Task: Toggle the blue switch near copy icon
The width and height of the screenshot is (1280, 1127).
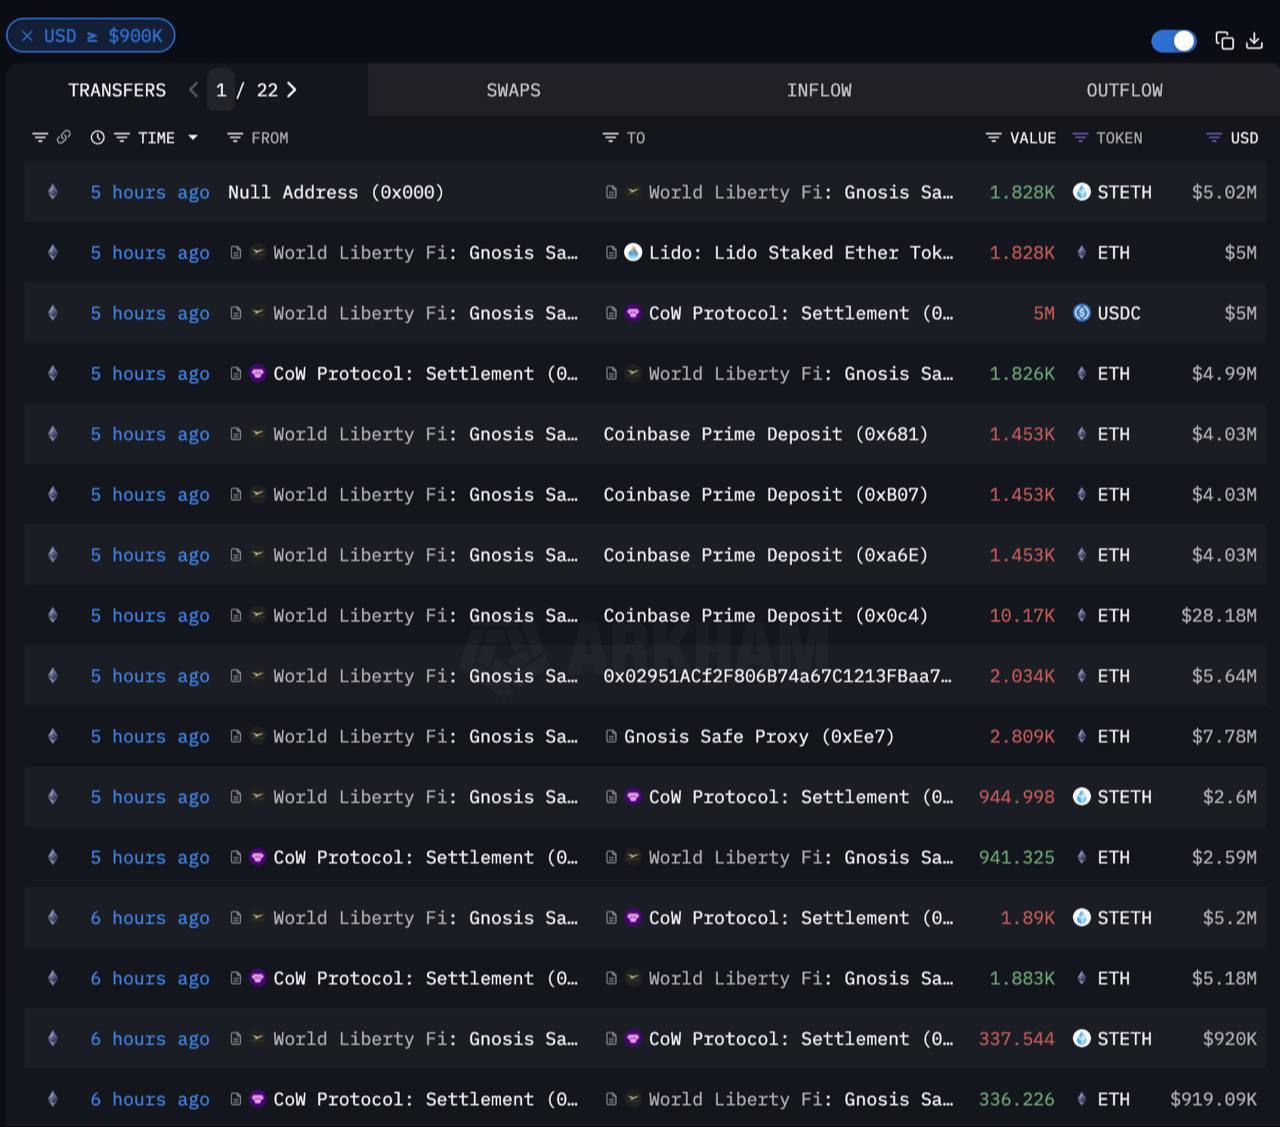Action: 1173,41
